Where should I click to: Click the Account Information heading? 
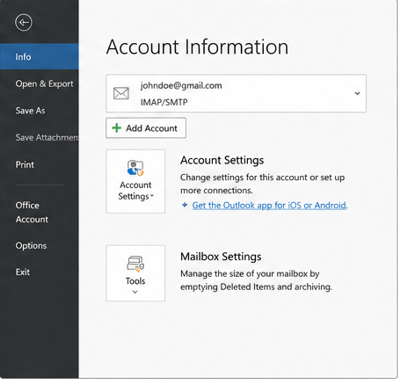click(x=197, y=47)
